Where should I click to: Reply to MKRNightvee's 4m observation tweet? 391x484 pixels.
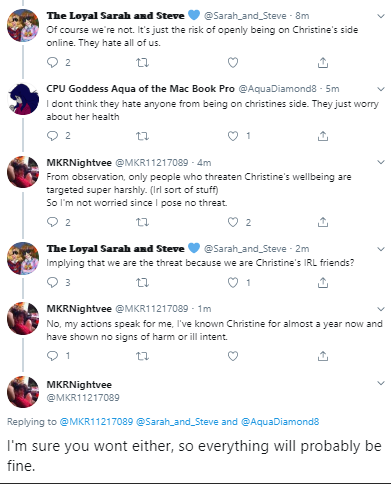(x=52, y=222)
